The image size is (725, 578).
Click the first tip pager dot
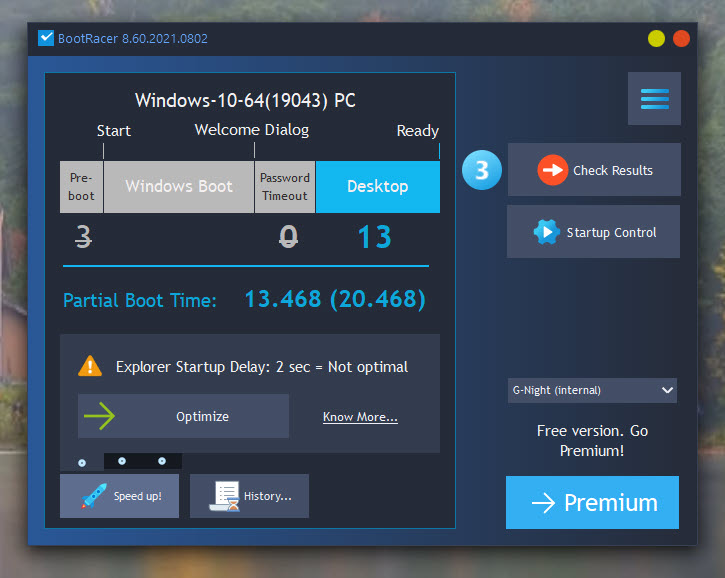click(82, 463)
